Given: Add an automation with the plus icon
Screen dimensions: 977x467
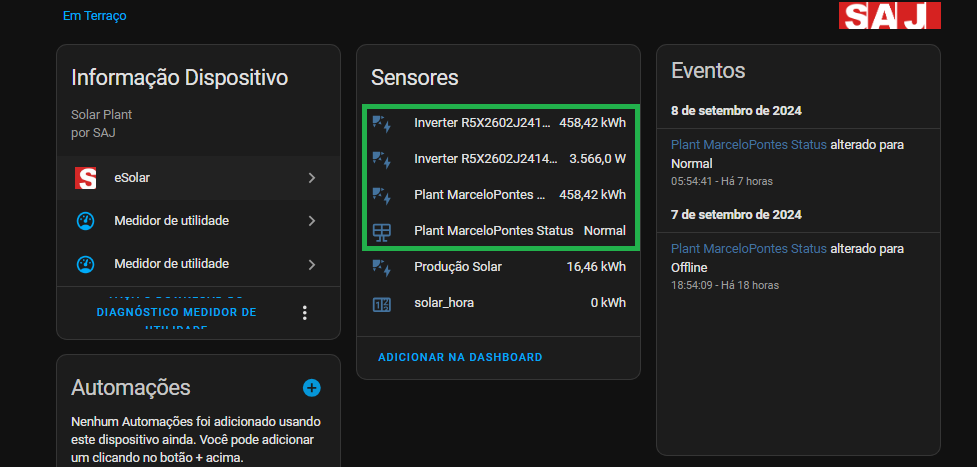Looking at the screenshot, I should [x=311, y=388].
